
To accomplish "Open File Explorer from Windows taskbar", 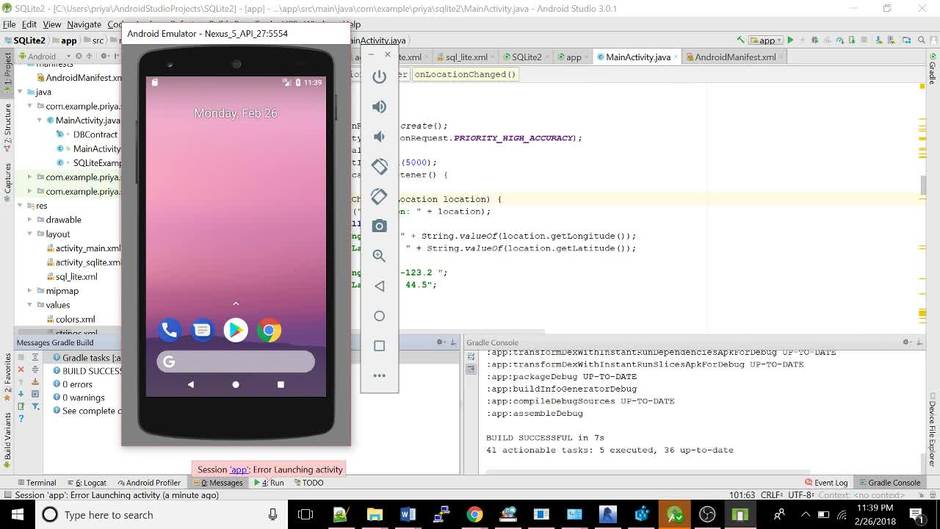I will tap(375, 515).
